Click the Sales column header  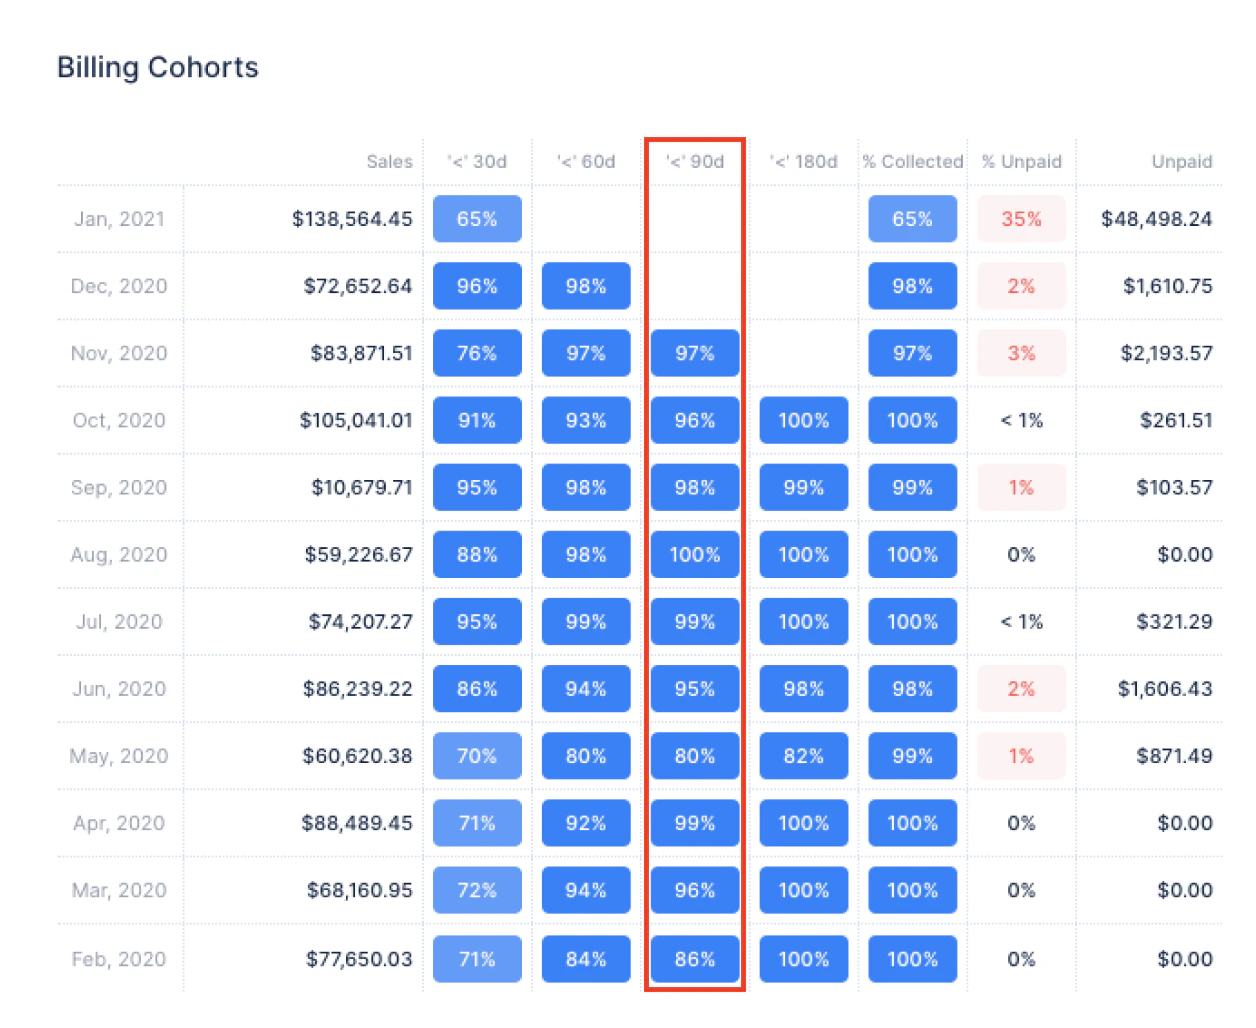tap(389, 162)
